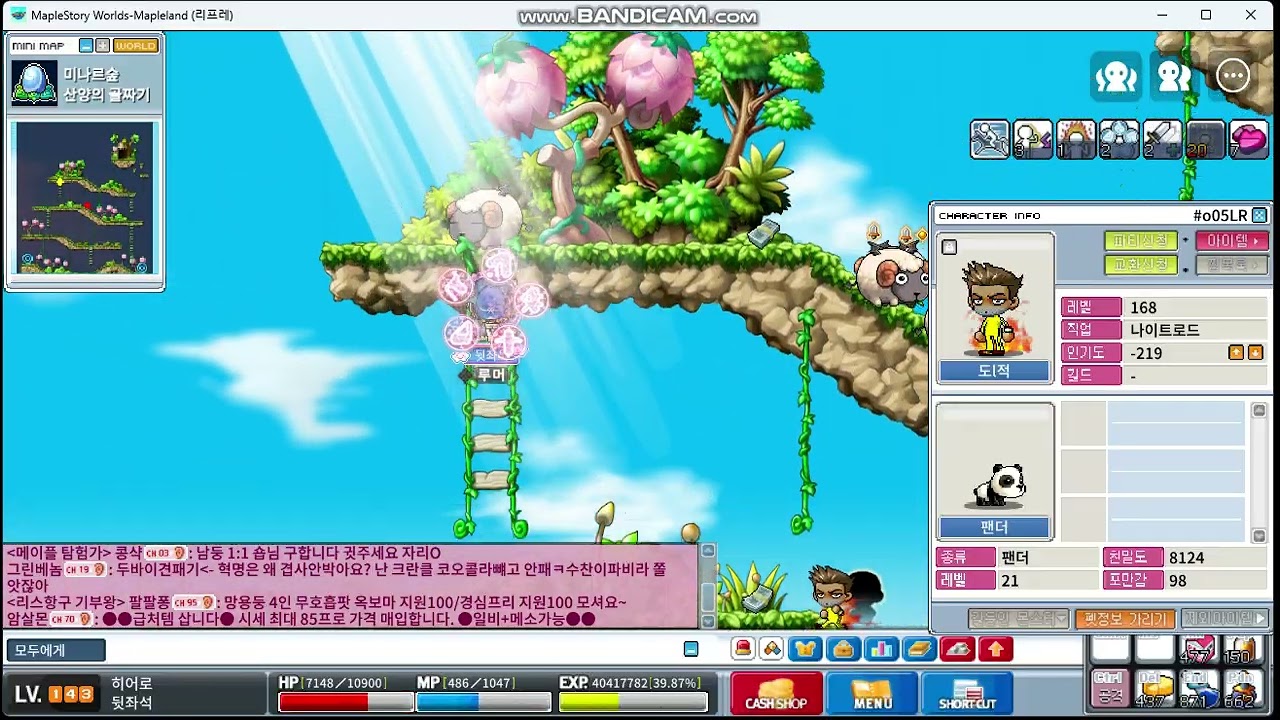Open the inventory bag icon
Image resolution: width=1280 pixels, height=720 pixels.
coord(845,649)
